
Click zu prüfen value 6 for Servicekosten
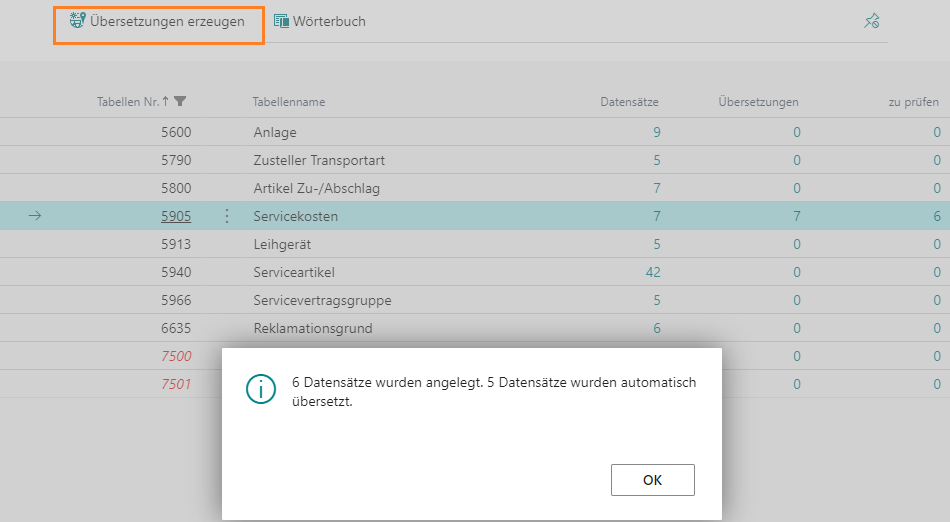pos(936,216)
